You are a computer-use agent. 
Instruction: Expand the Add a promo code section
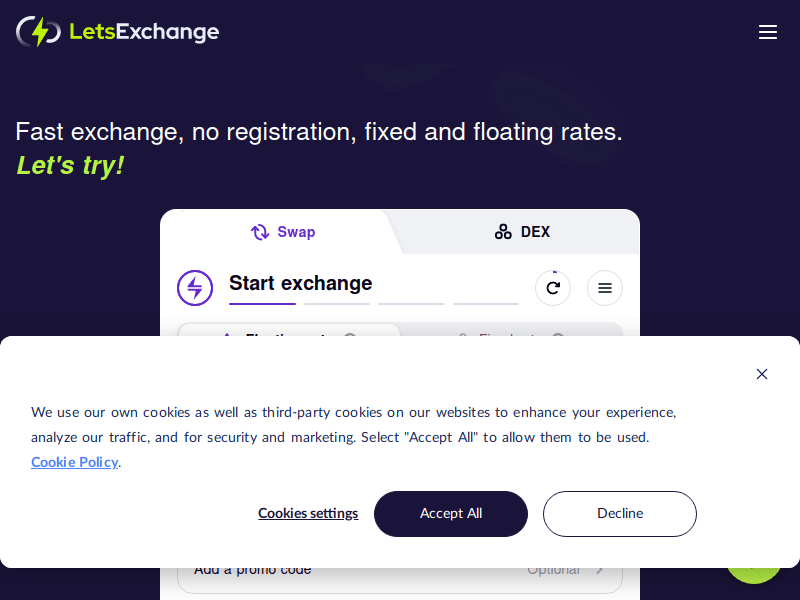point(400,568)
